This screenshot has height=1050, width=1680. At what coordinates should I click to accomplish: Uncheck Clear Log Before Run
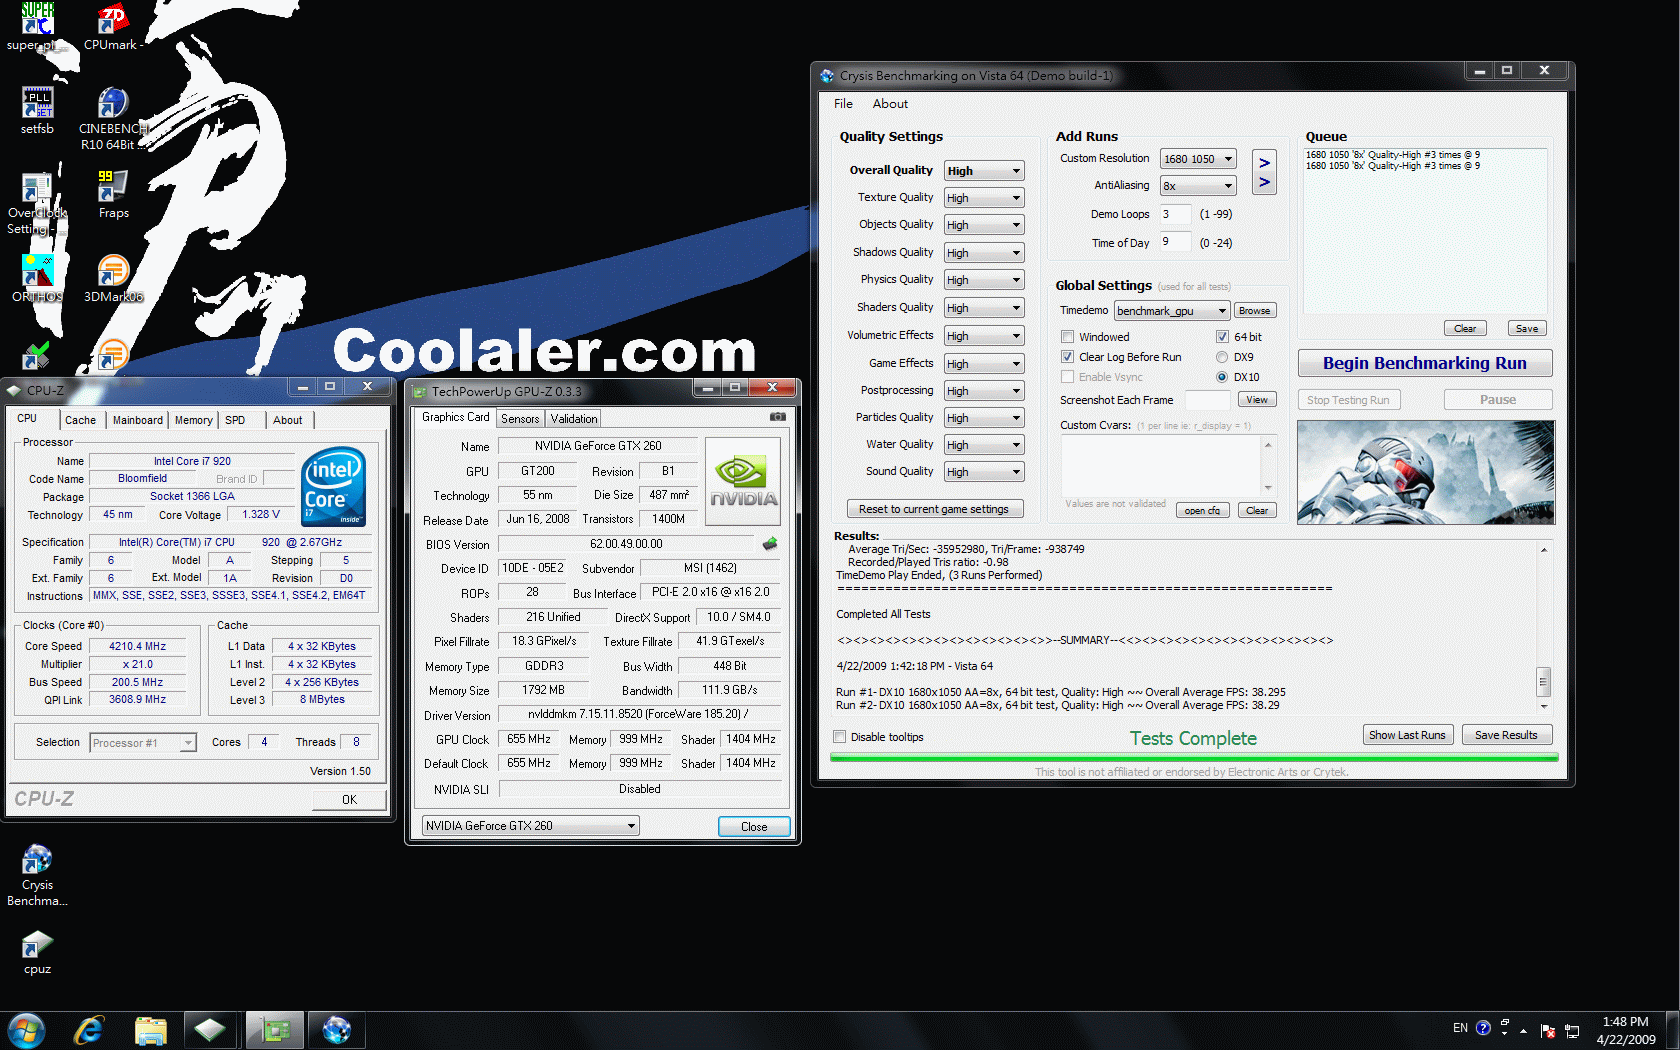pyautogui.click(x=1067, y=357)
